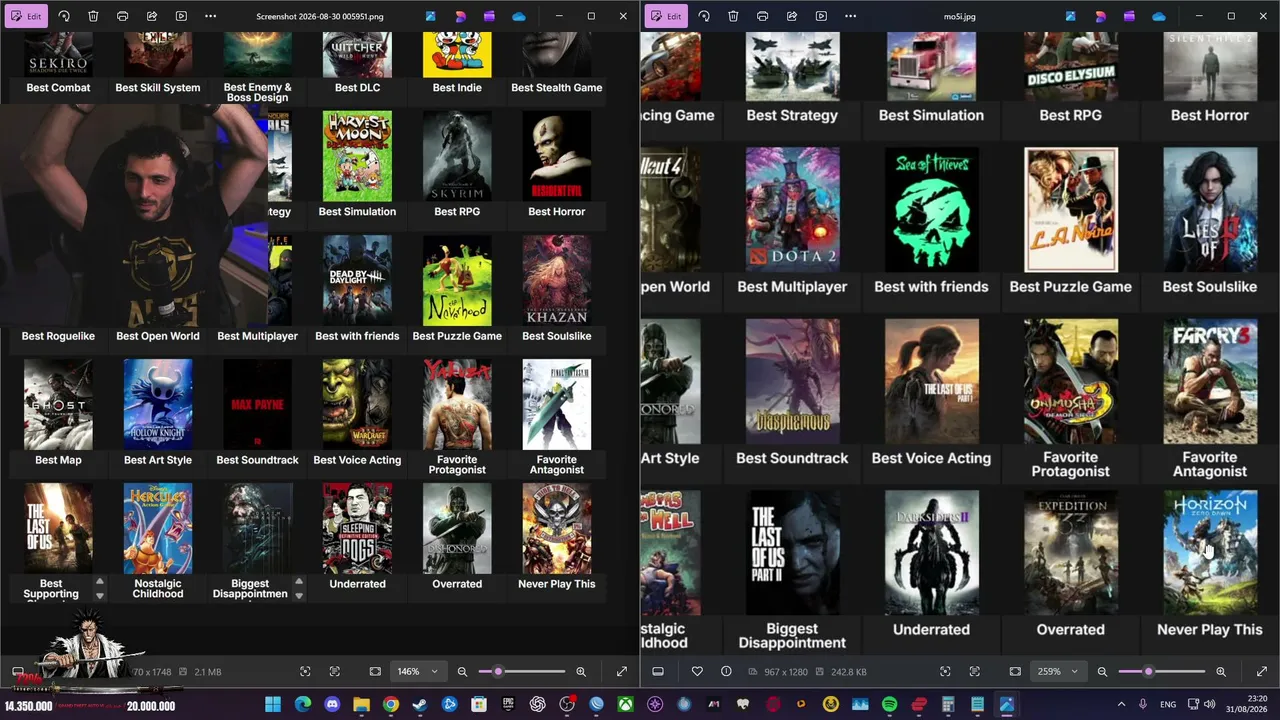Zoom out in the Screenshot png window
Viewport: 1280px width, 720px height.
pos(462,672)
